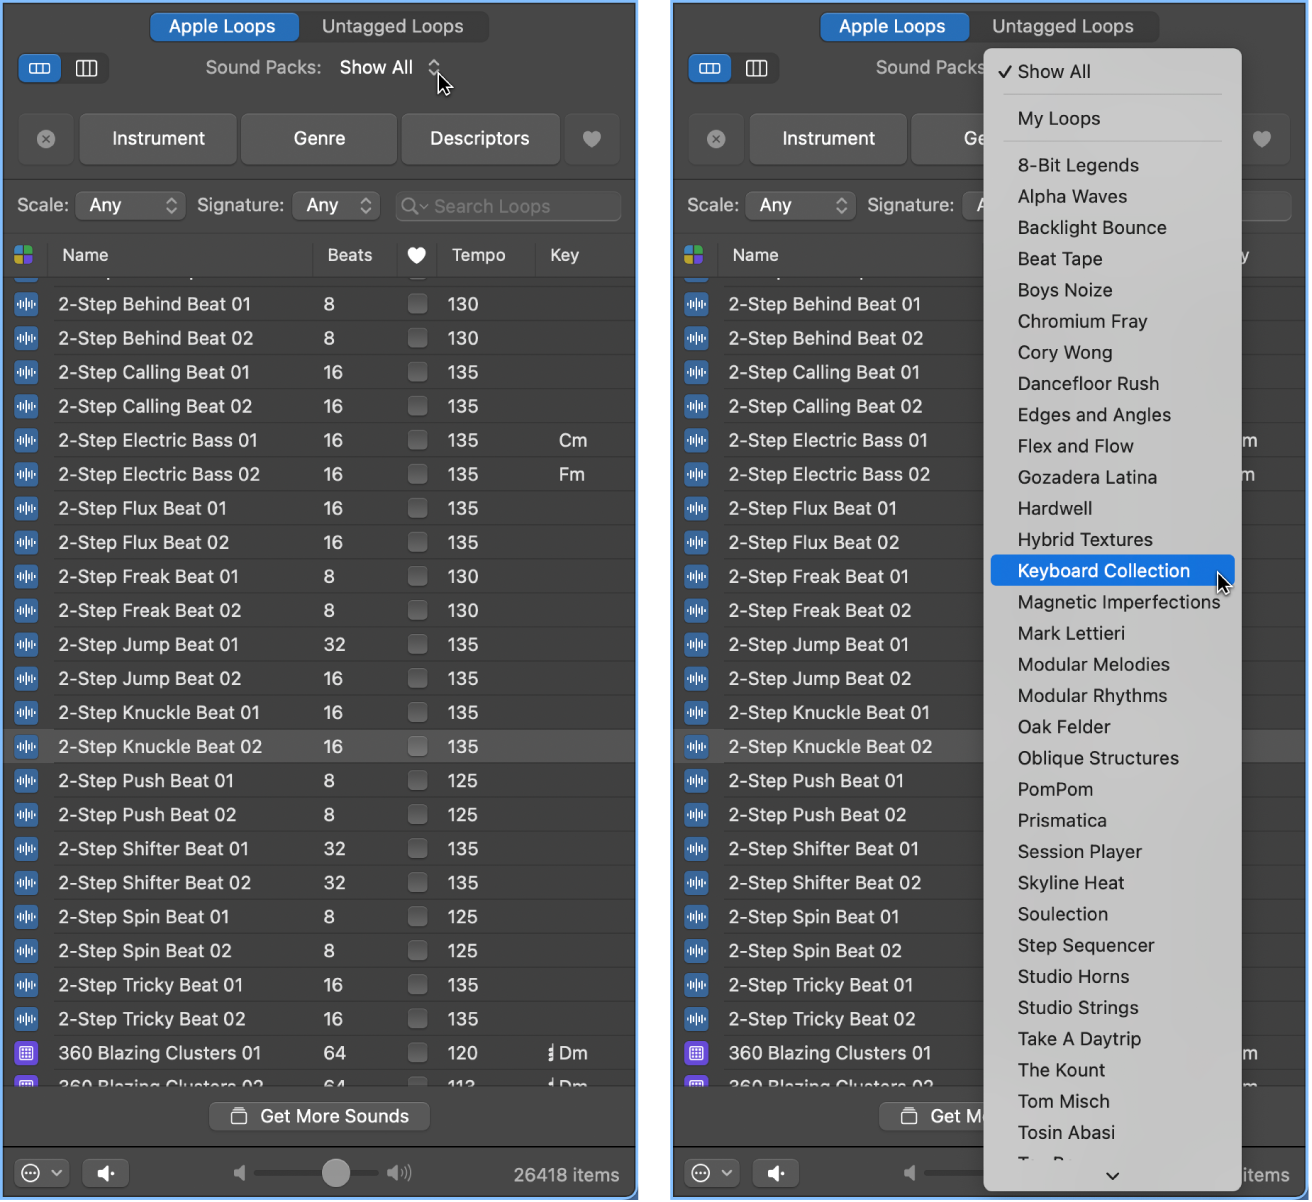Toggle favorite for 2-Step Knuckle Beat 02
The height and width of the screenshot is (1202, 1312).
click(417, 746)
